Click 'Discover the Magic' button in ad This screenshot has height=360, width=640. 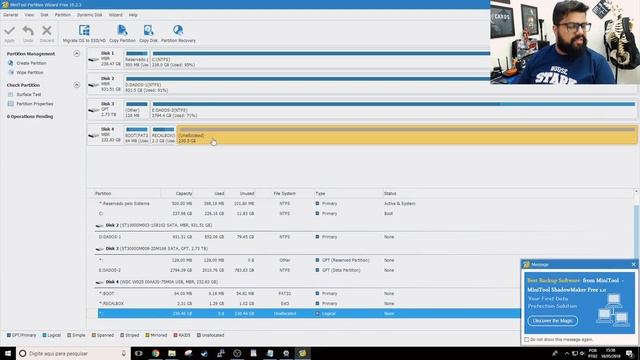[x=553, y=321]
